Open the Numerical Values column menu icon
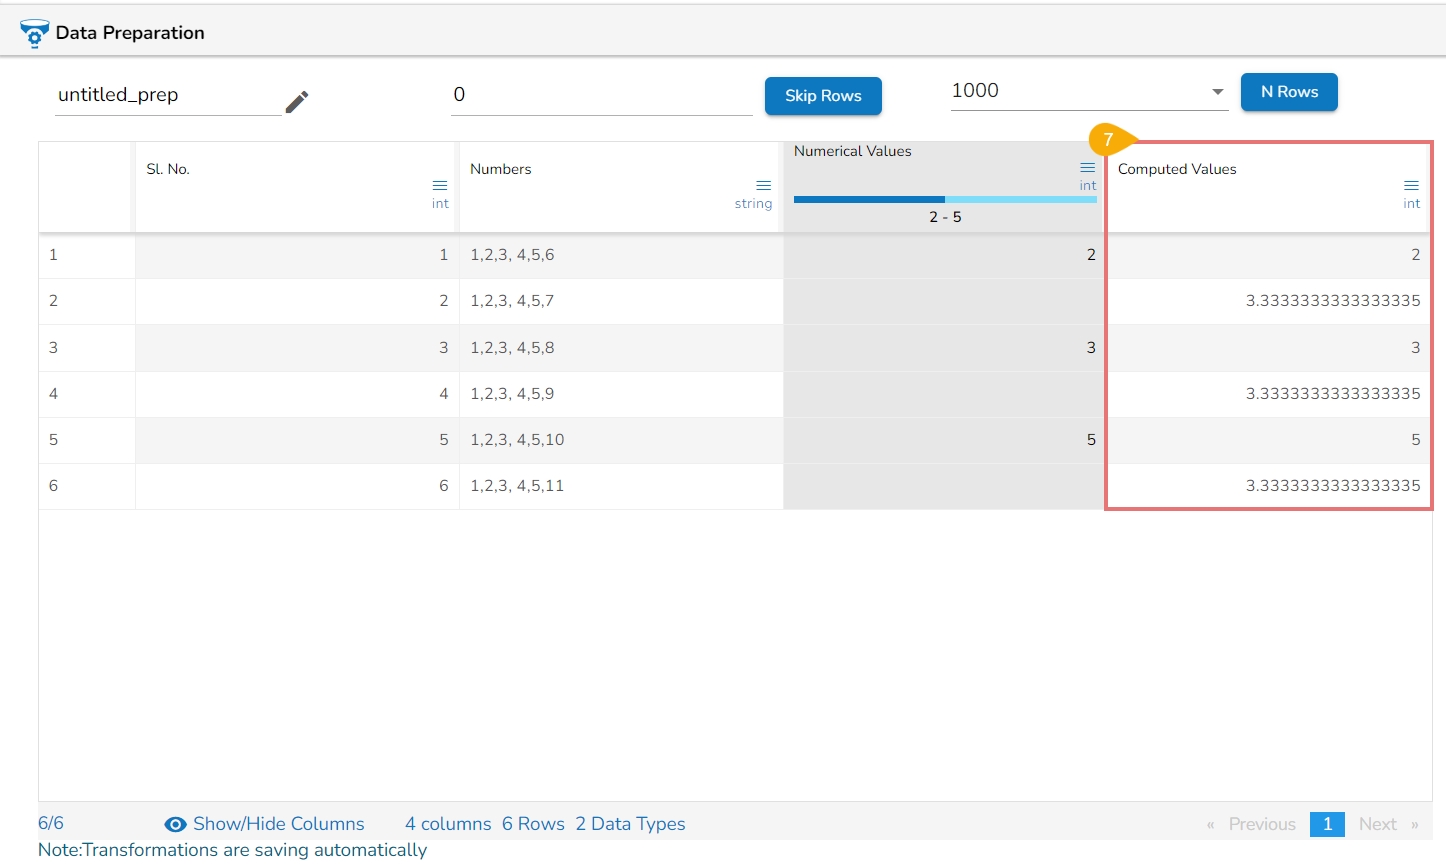Screen dimensions: 1446x865 [x=1088, y=168]
